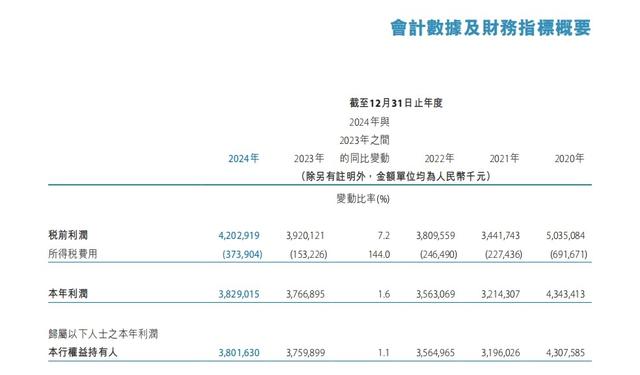
Task: Click the value 3,441,743
Action: pyautogui.click(x=500, y=236)
